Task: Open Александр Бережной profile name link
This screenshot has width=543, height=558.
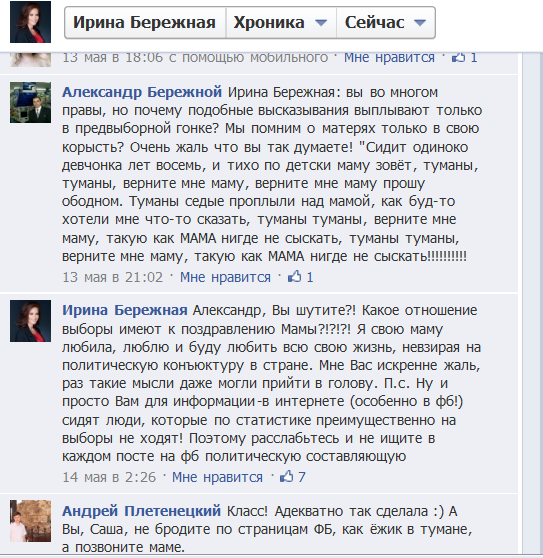Action: [x=142, y=92]
